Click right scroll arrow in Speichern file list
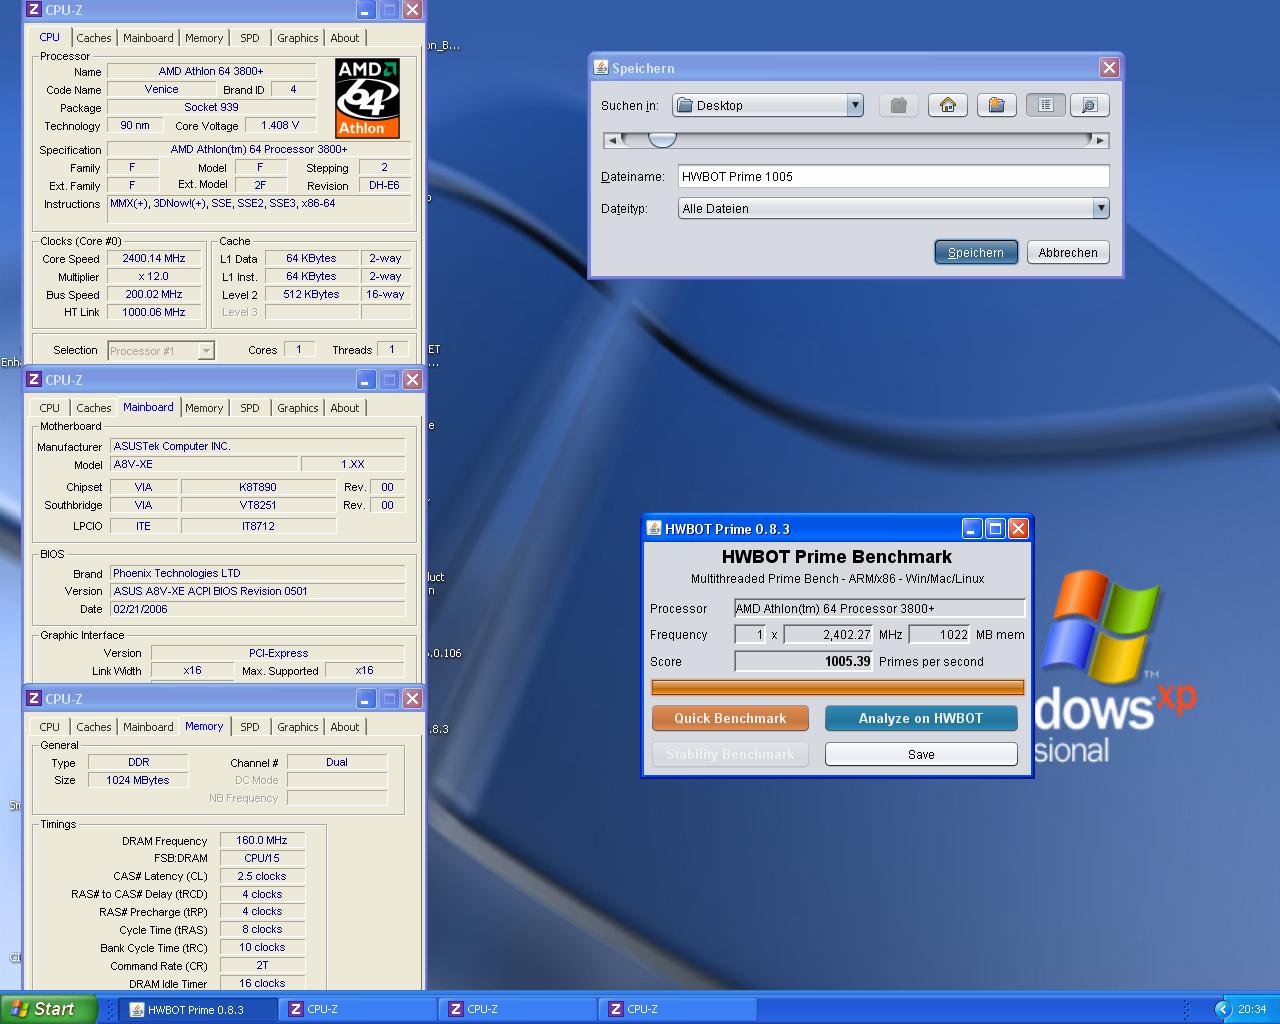The image size is (1280, 1024). point(1100,141)
